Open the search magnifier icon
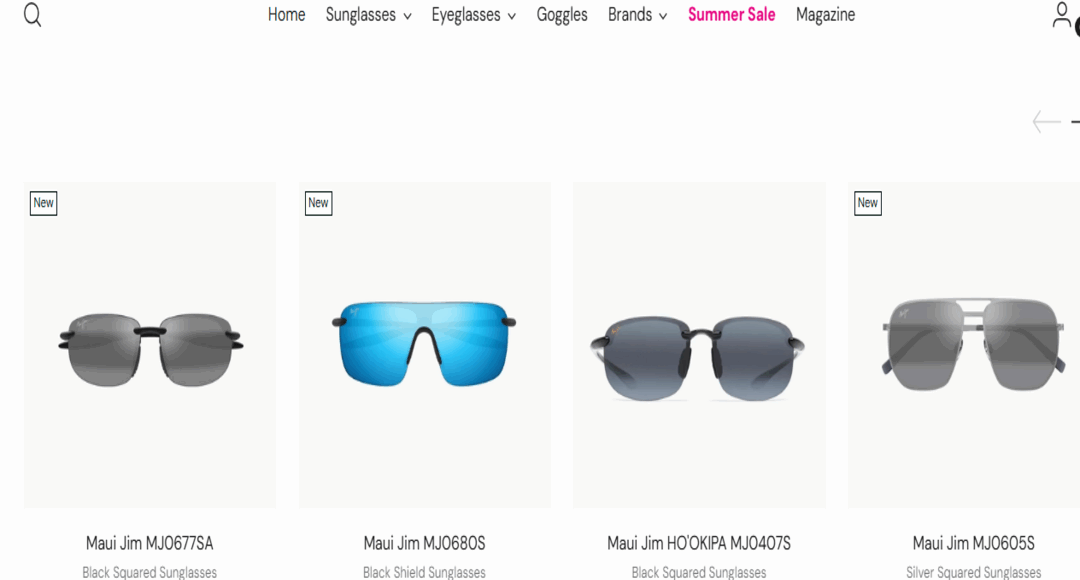Screen dimensions: 1080x580 point(32,14)
